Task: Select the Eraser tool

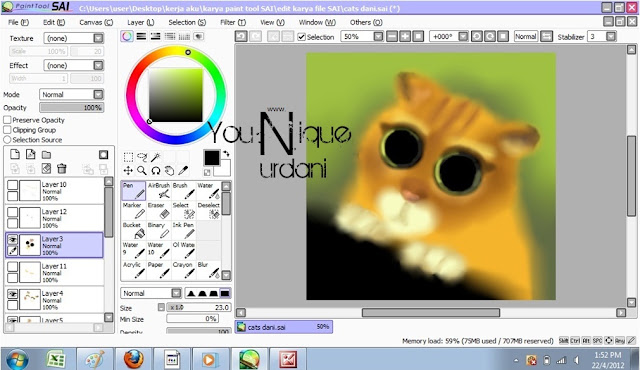Action: [x=158, y=210]
